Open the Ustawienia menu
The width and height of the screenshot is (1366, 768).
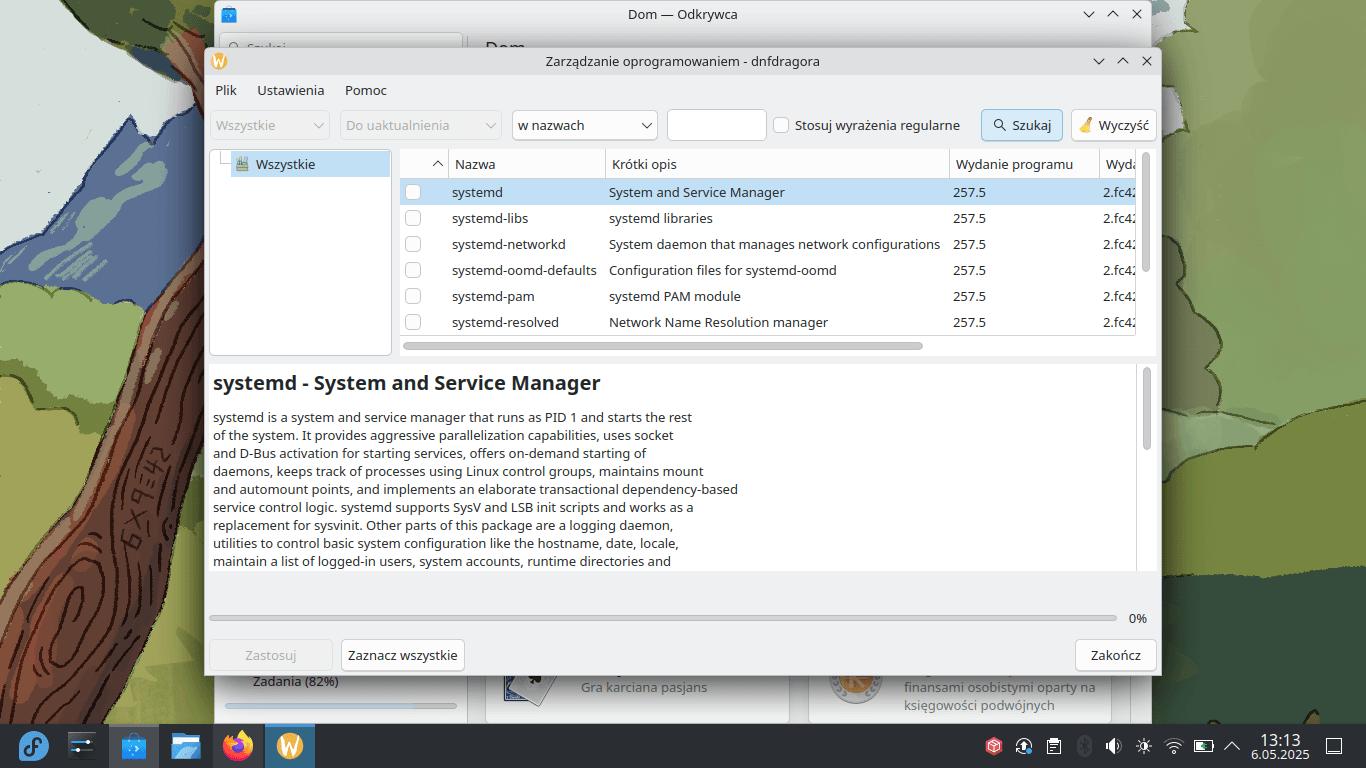pos(290,90)
